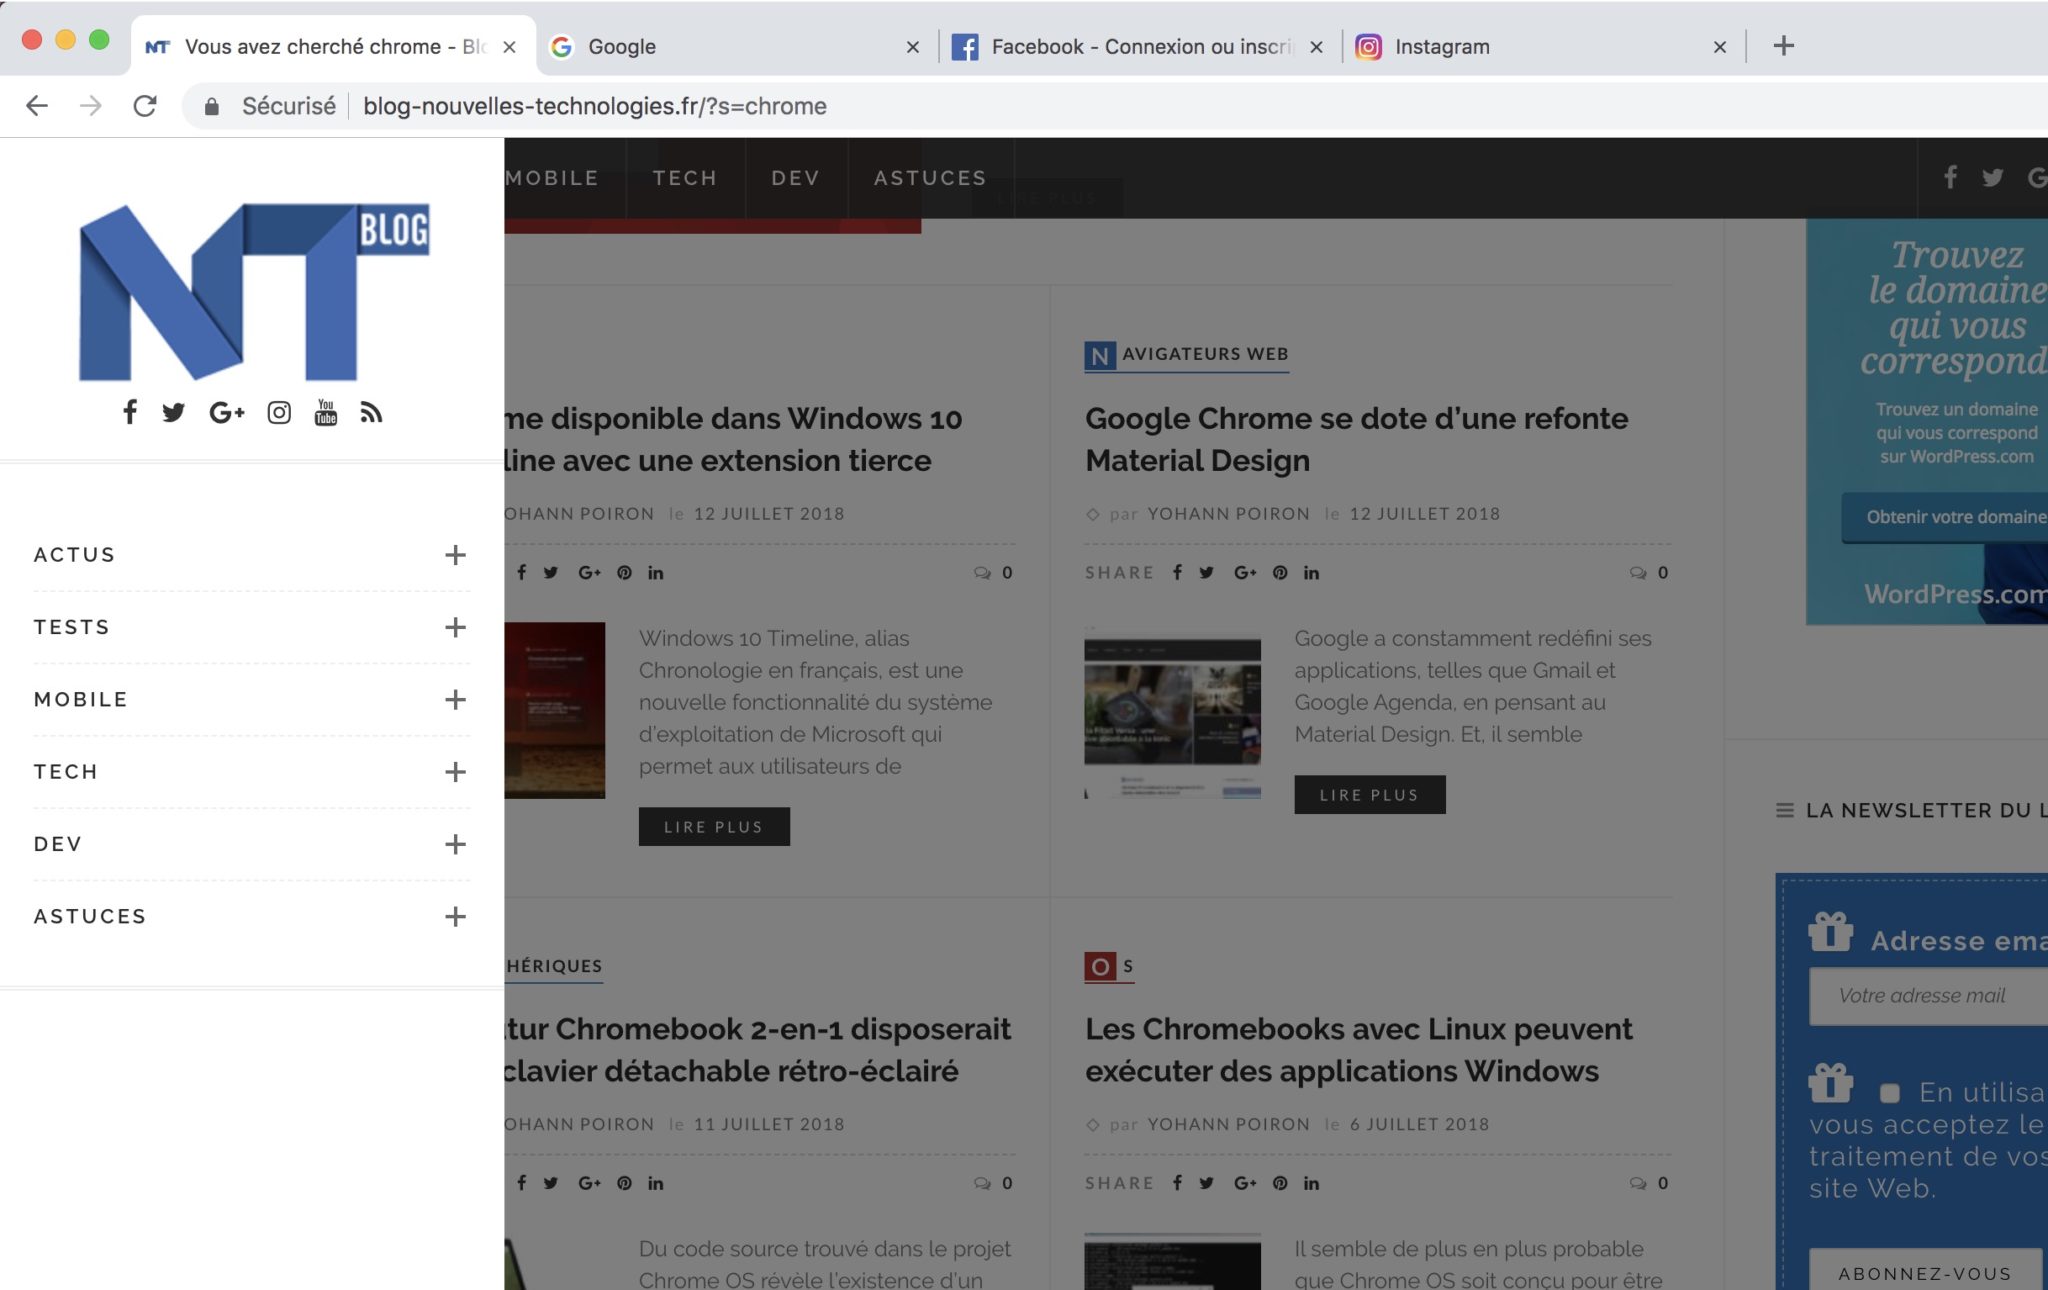Switch to the Facebook browser tab
This screenshot has height=1290, width=2048.
[x=1130, y=47]
